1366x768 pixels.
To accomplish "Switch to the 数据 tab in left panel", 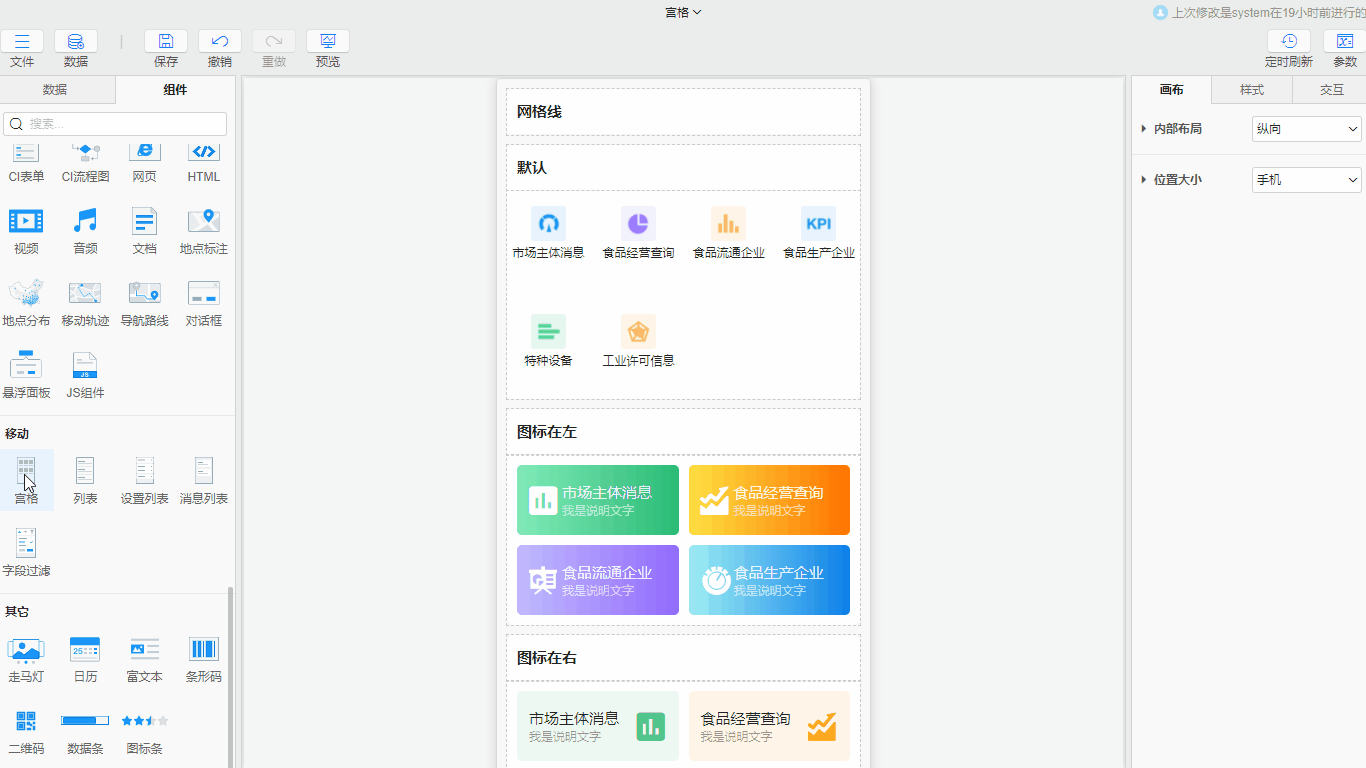I will pos(55,90).
